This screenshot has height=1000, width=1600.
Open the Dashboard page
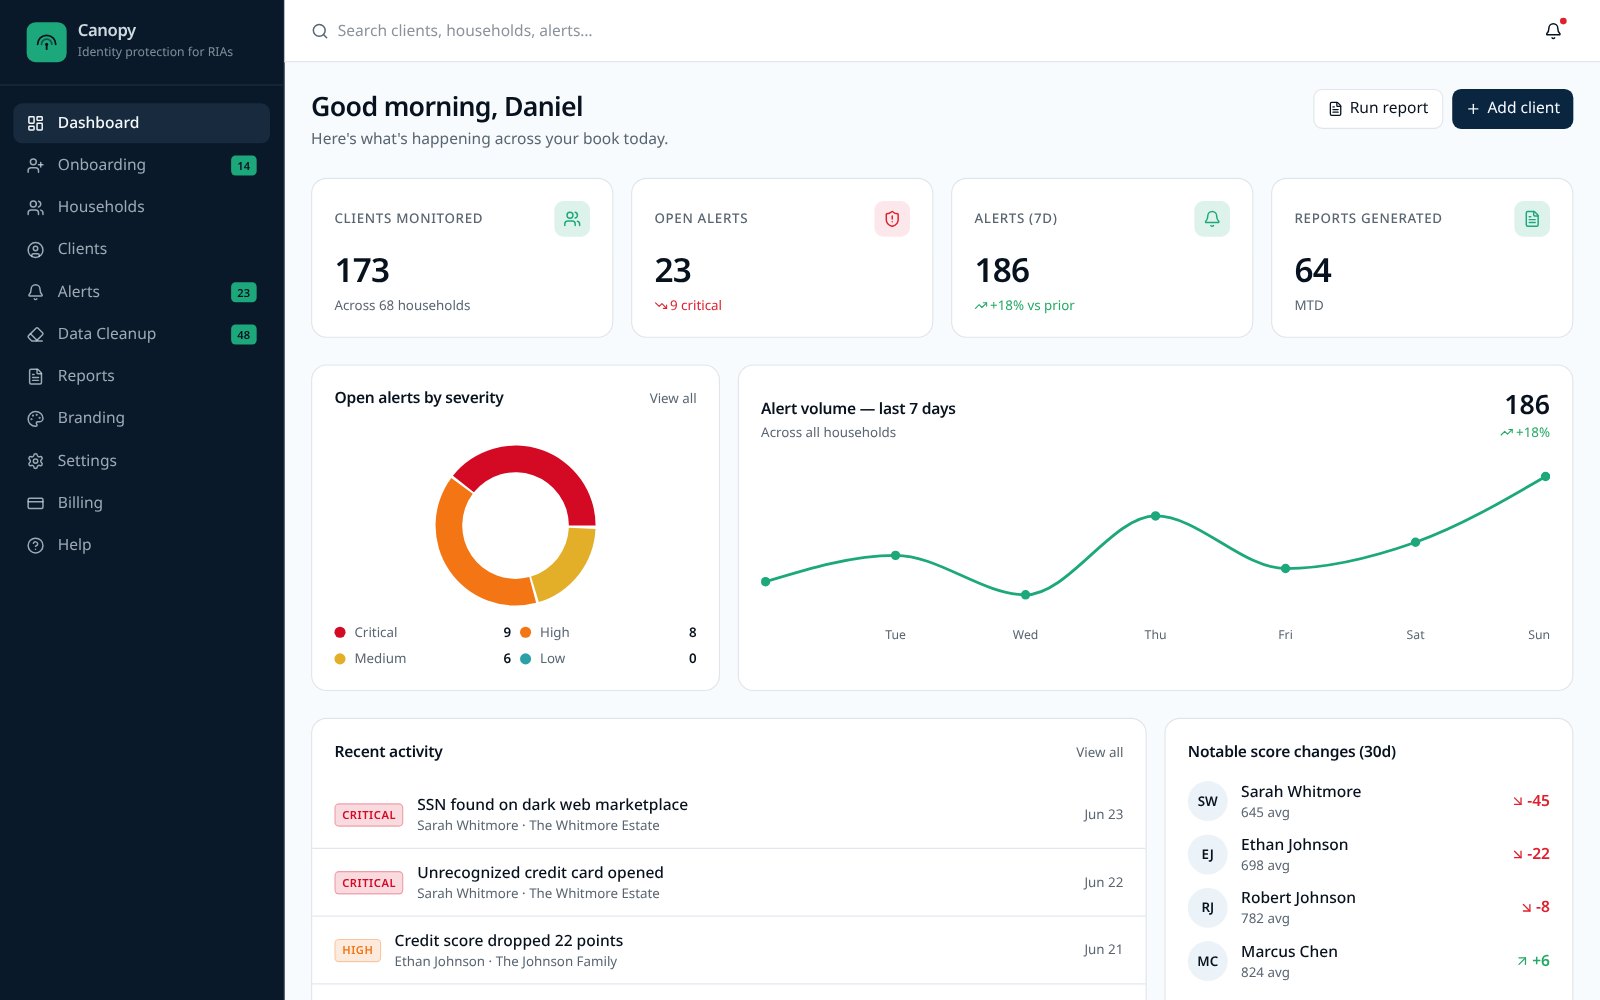pos(142,123)
